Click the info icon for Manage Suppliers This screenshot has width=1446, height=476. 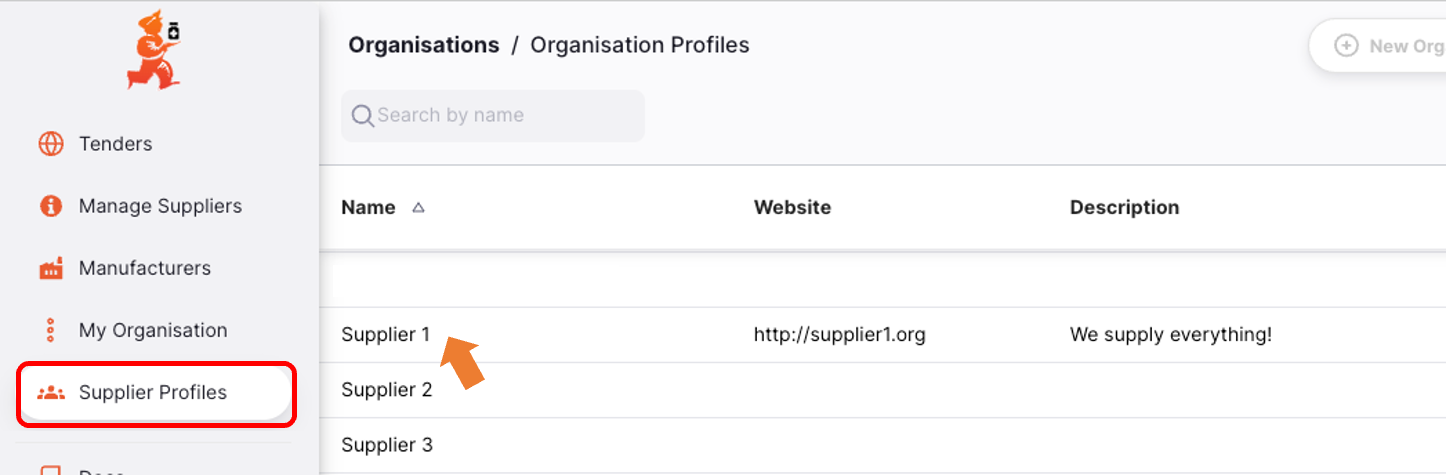[x=51, y=206]
